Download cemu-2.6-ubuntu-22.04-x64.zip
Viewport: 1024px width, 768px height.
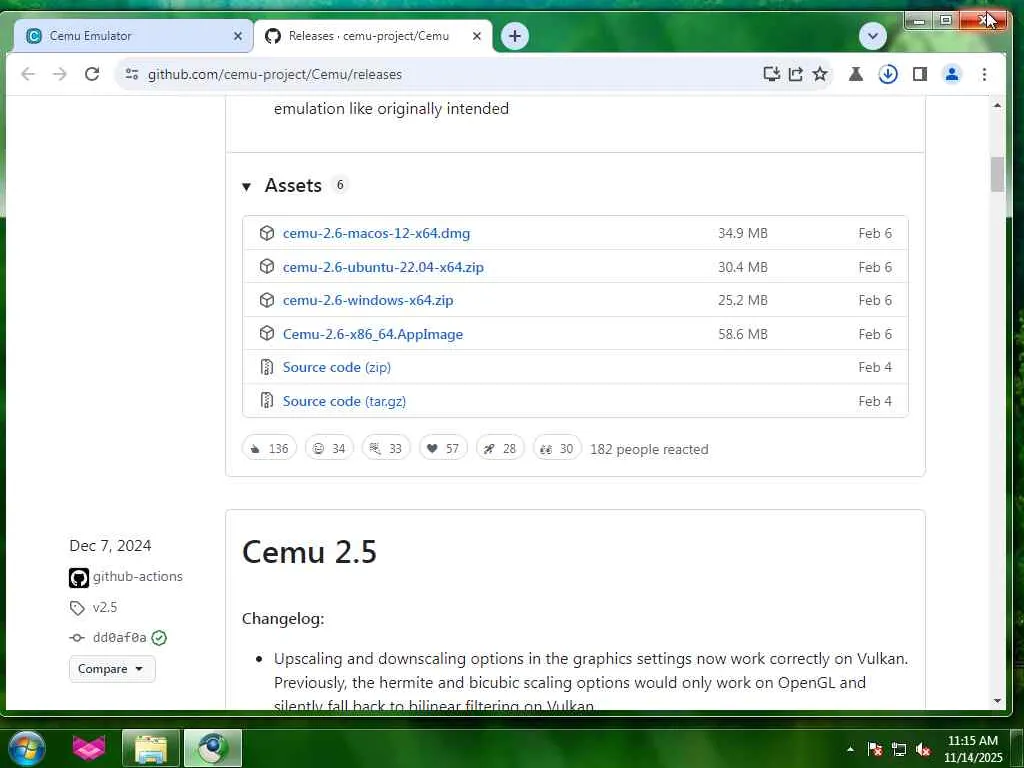(x=383, y=267)
